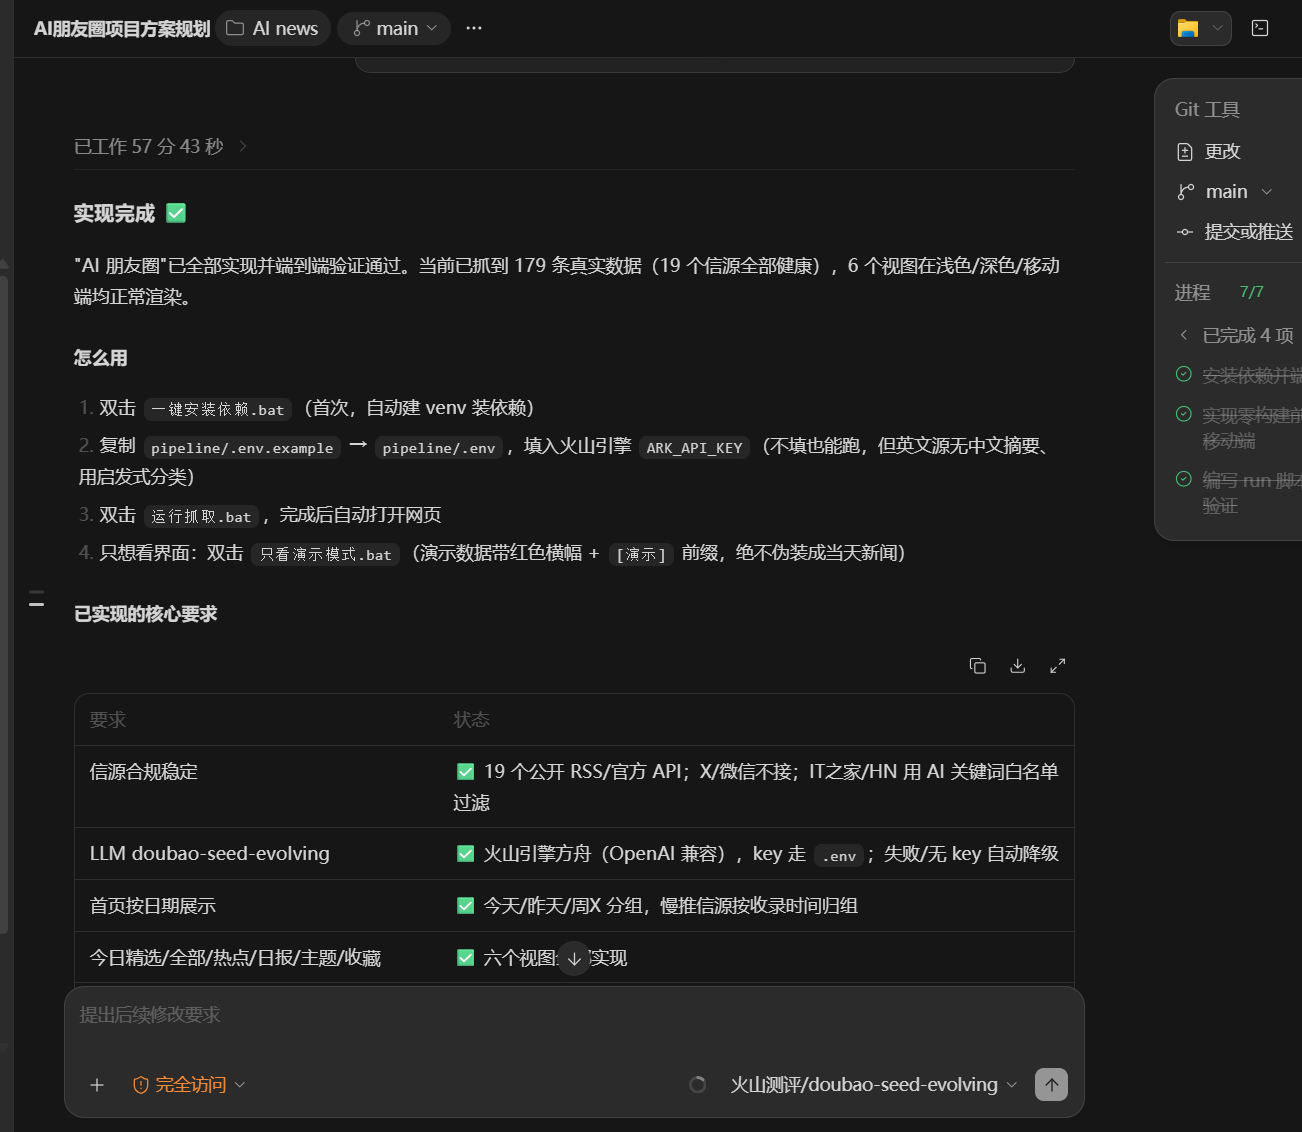
Task: Open the AI news folder chip
Action: coord(273,28)
